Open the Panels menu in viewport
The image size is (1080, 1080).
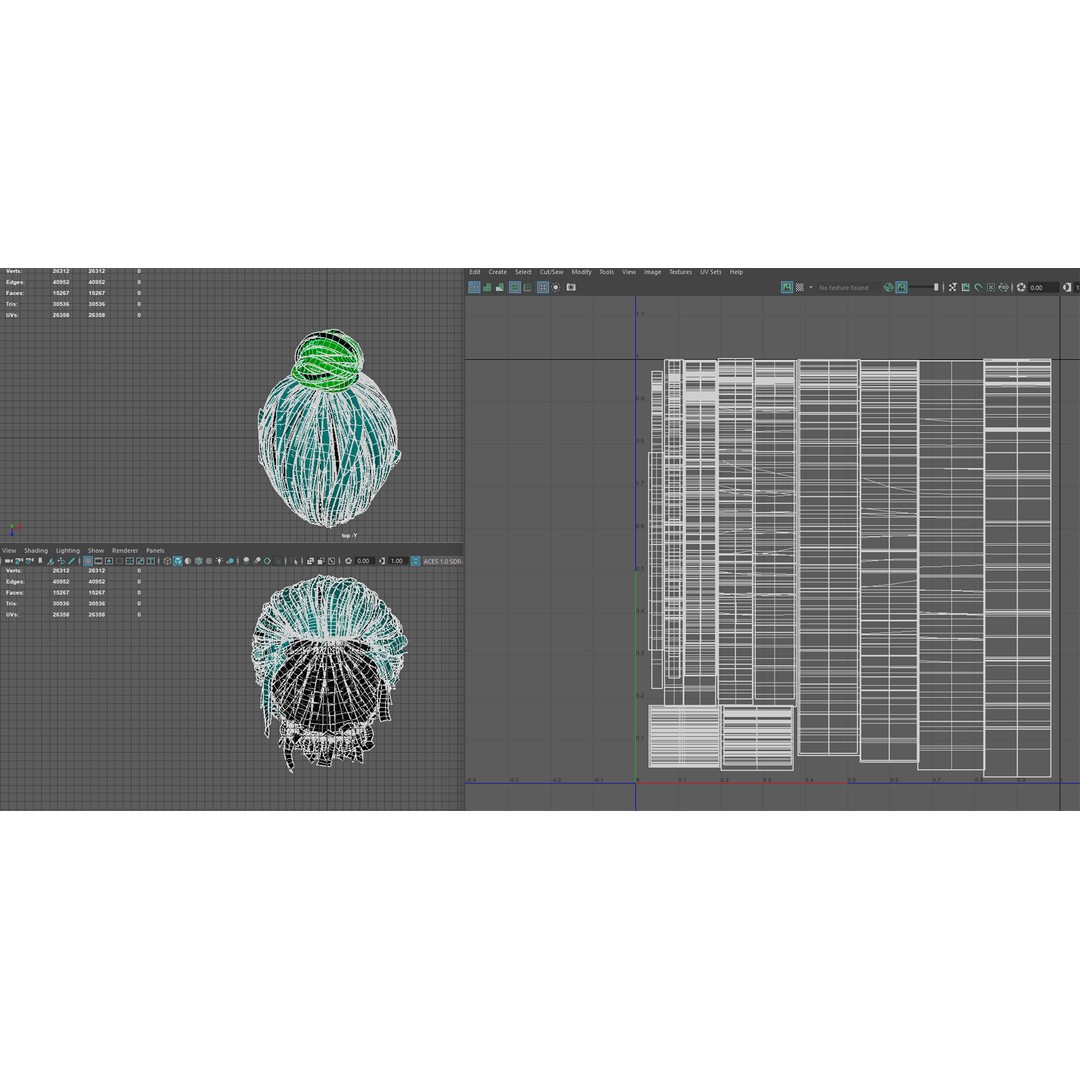155,550
